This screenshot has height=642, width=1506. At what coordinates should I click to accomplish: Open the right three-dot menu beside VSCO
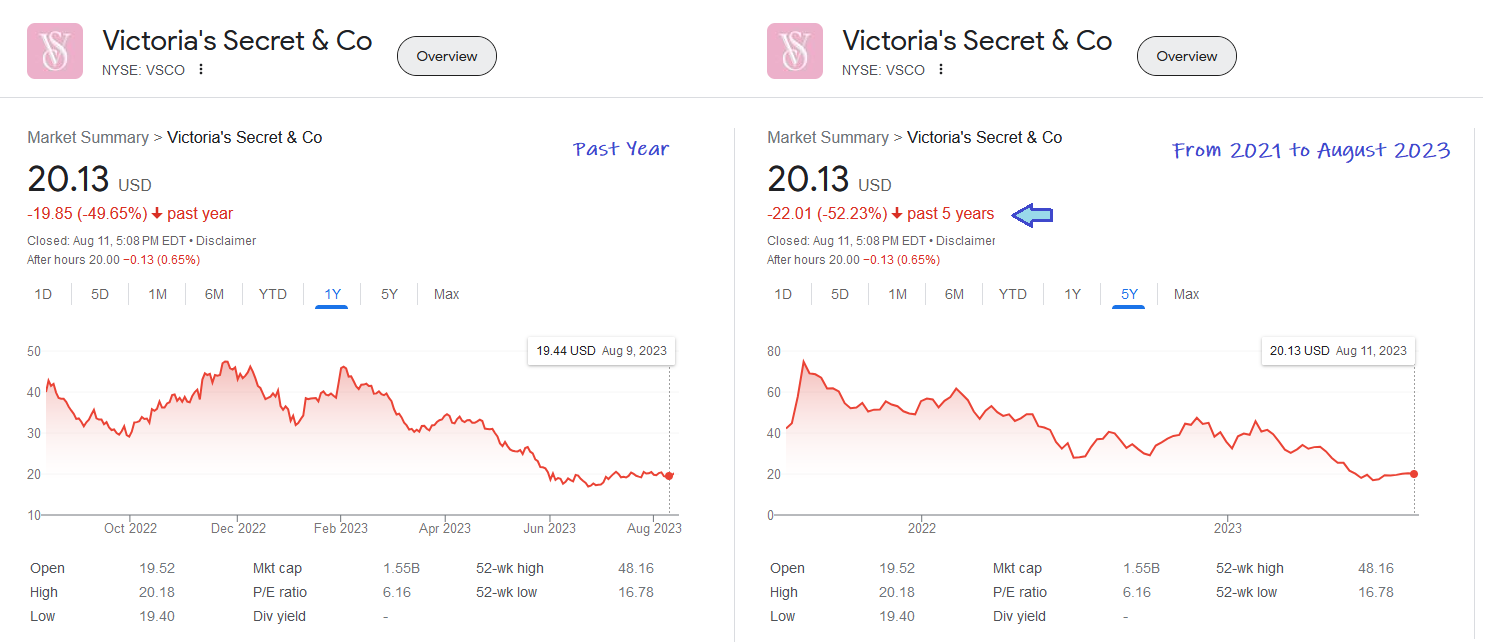click(x=941, y=70)
